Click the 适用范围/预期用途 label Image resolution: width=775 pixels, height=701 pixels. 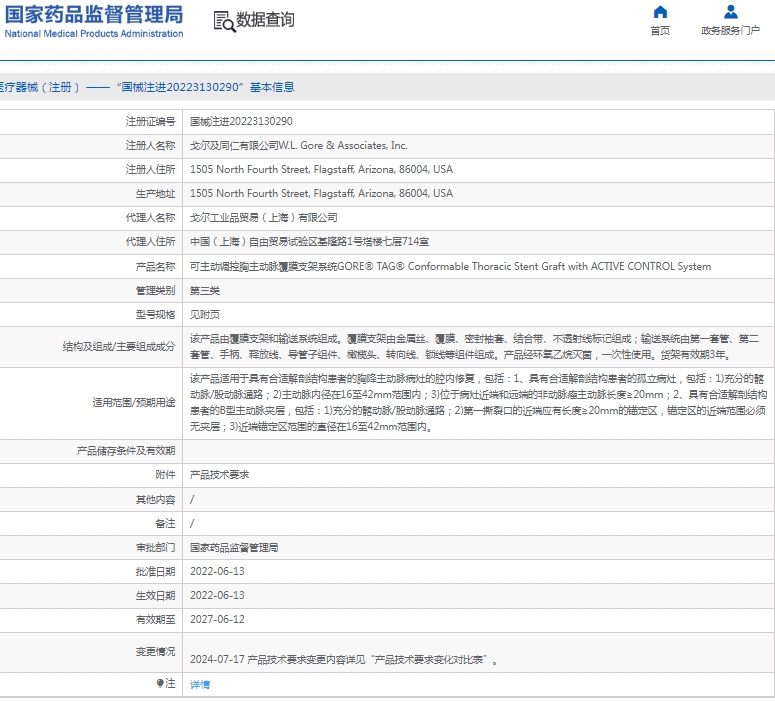(x=133, y=402)
